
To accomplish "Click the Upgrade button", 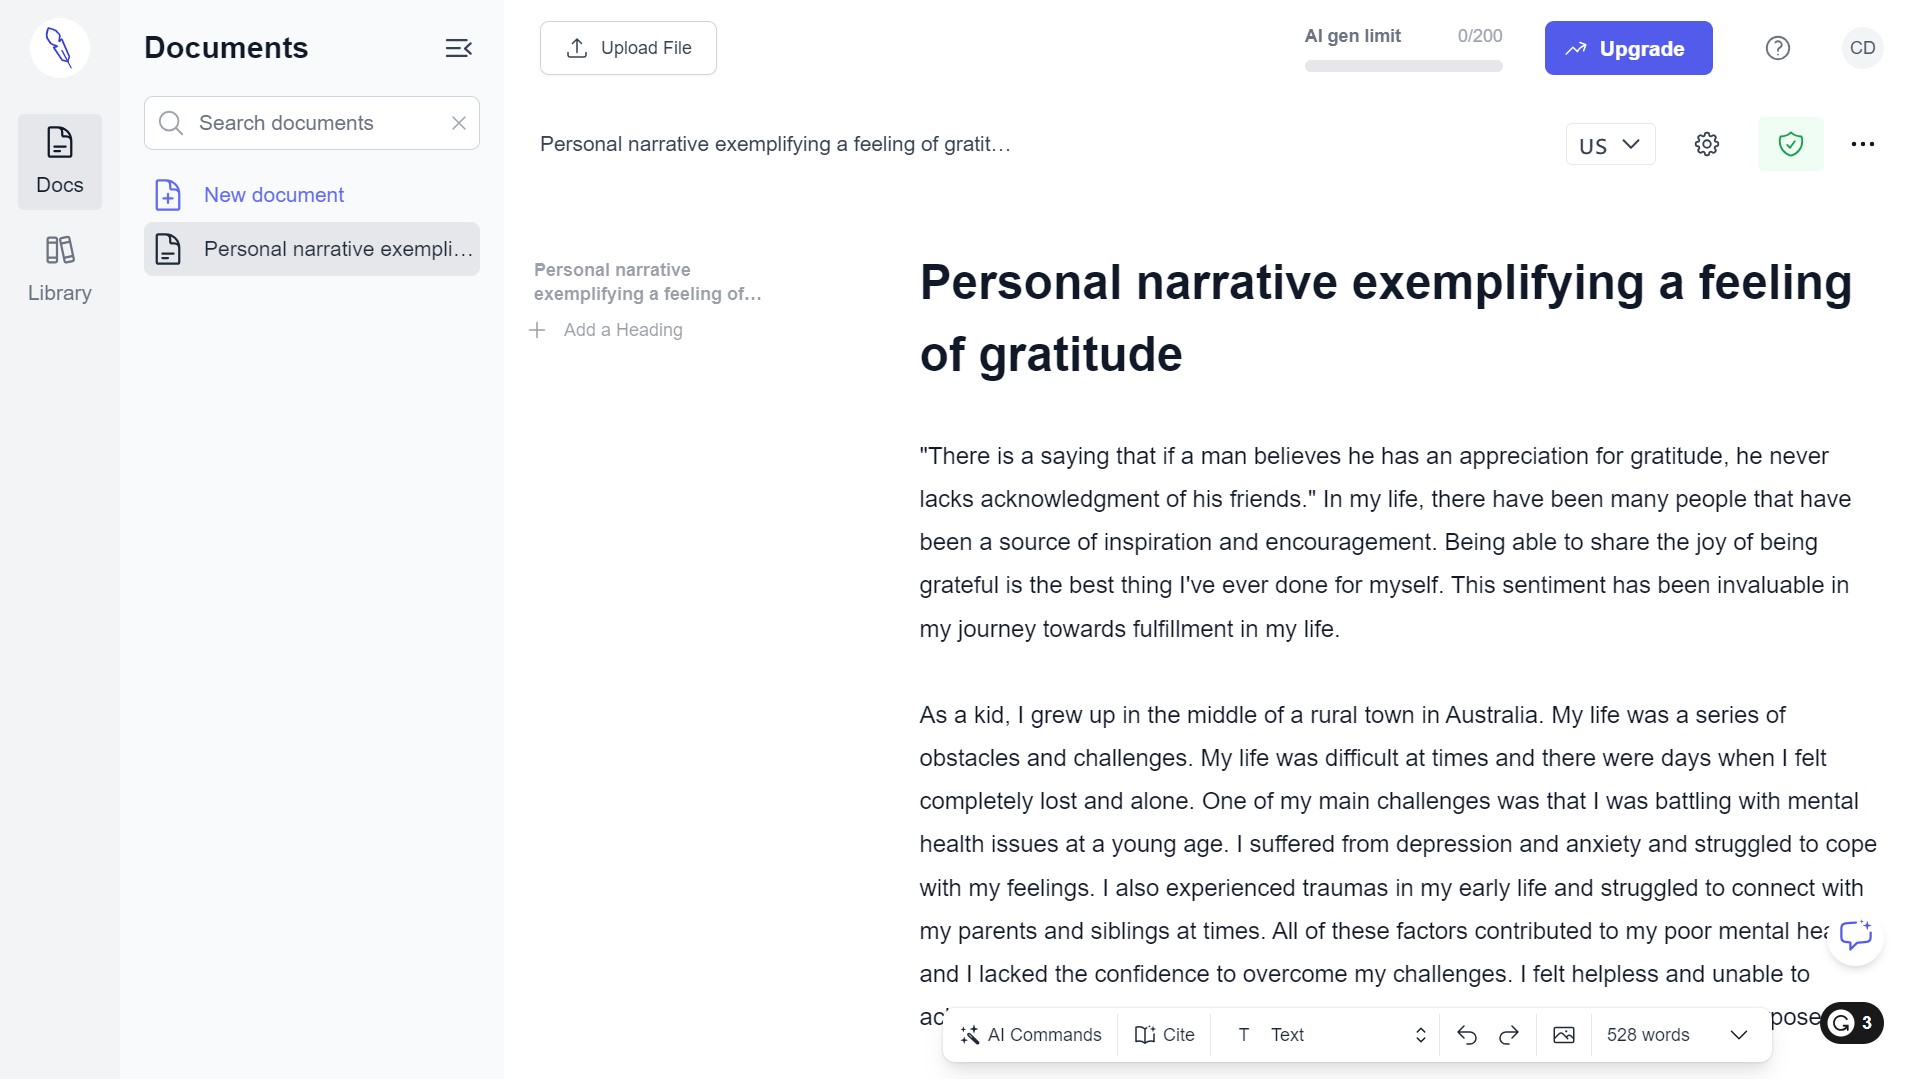I will (x=1628, y=48).
